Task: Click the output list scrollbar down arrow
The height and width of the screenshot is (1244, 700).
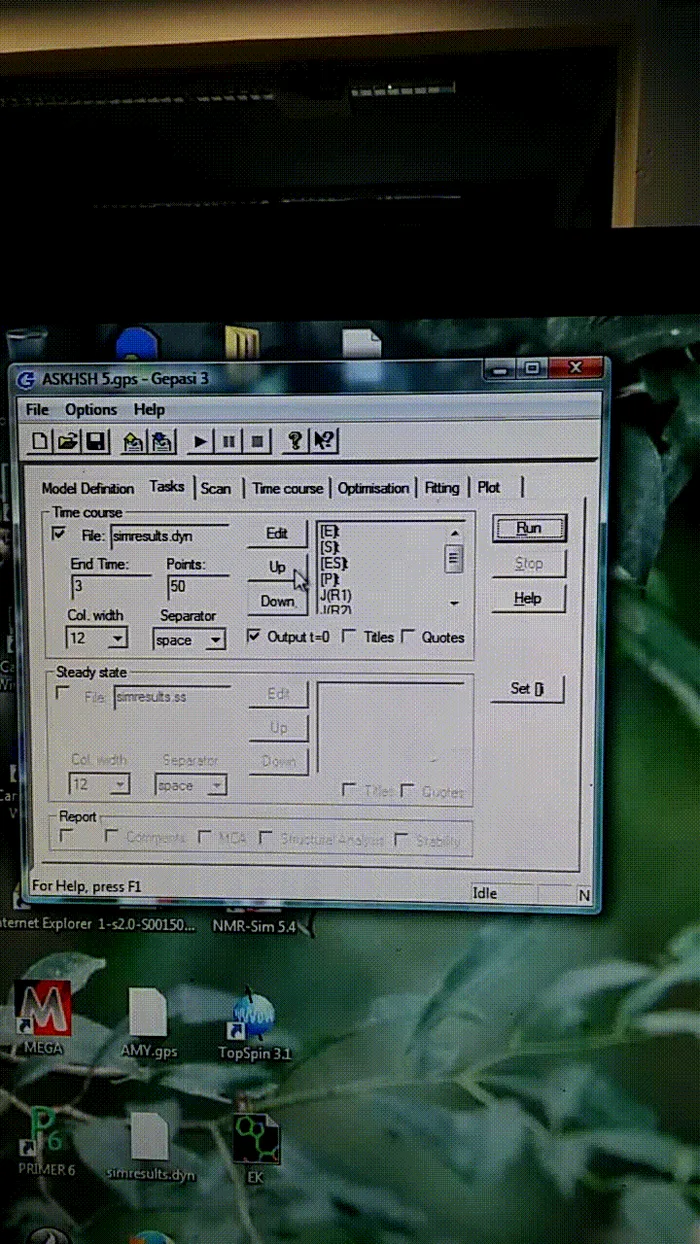Action: [x=455, y=603]
